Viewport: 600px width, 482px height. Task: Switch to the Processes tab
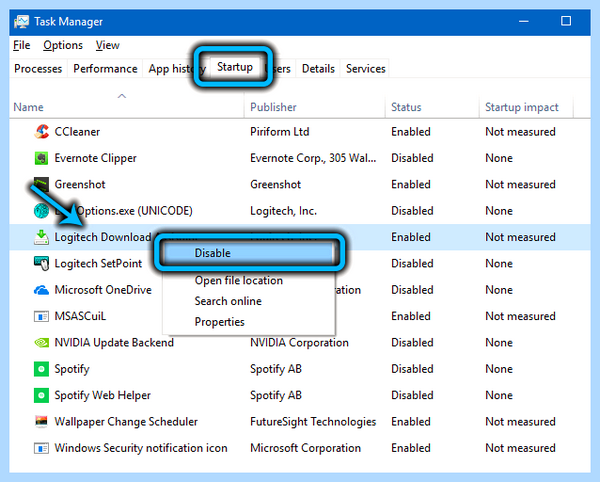[x=38, y=68]
